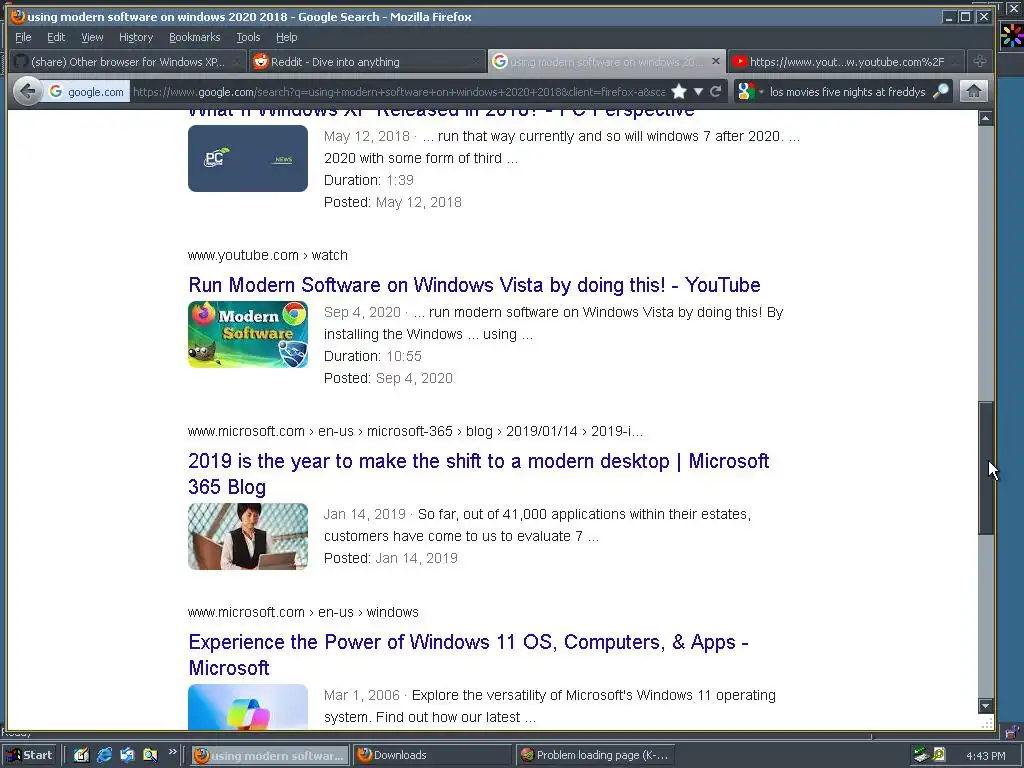
Task: Click 'Posted: Sep 4, 2020' text
Action: 389,379
